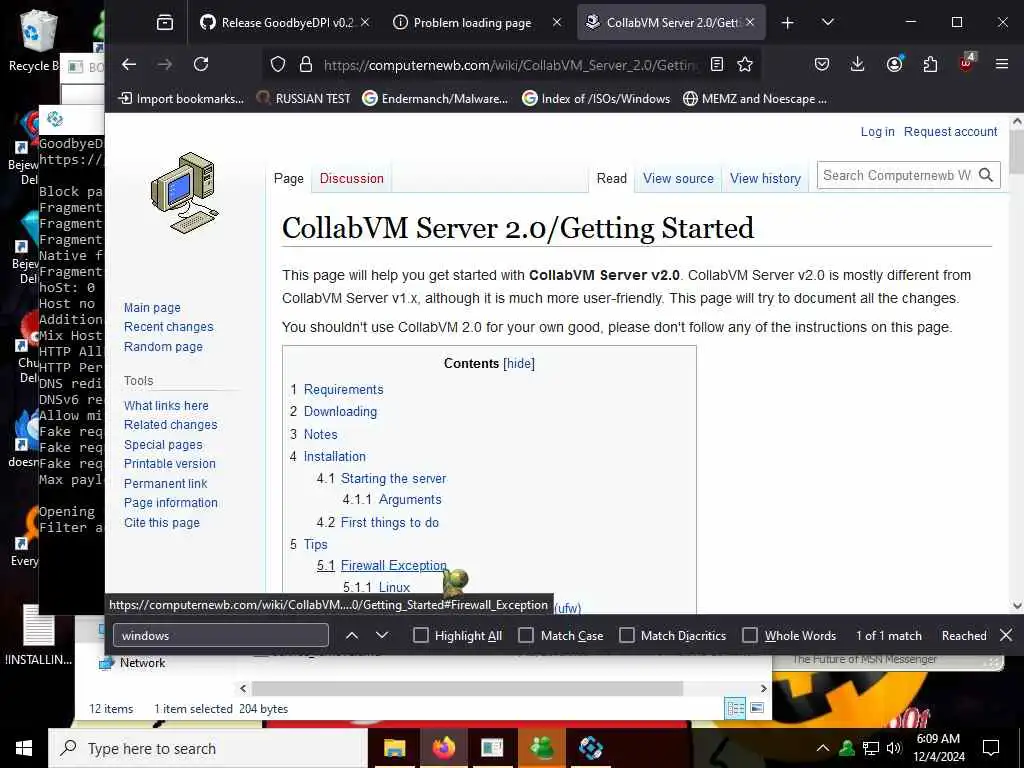
Task: List all tabs dropdown arrow
Action: (x=827, y=23)
